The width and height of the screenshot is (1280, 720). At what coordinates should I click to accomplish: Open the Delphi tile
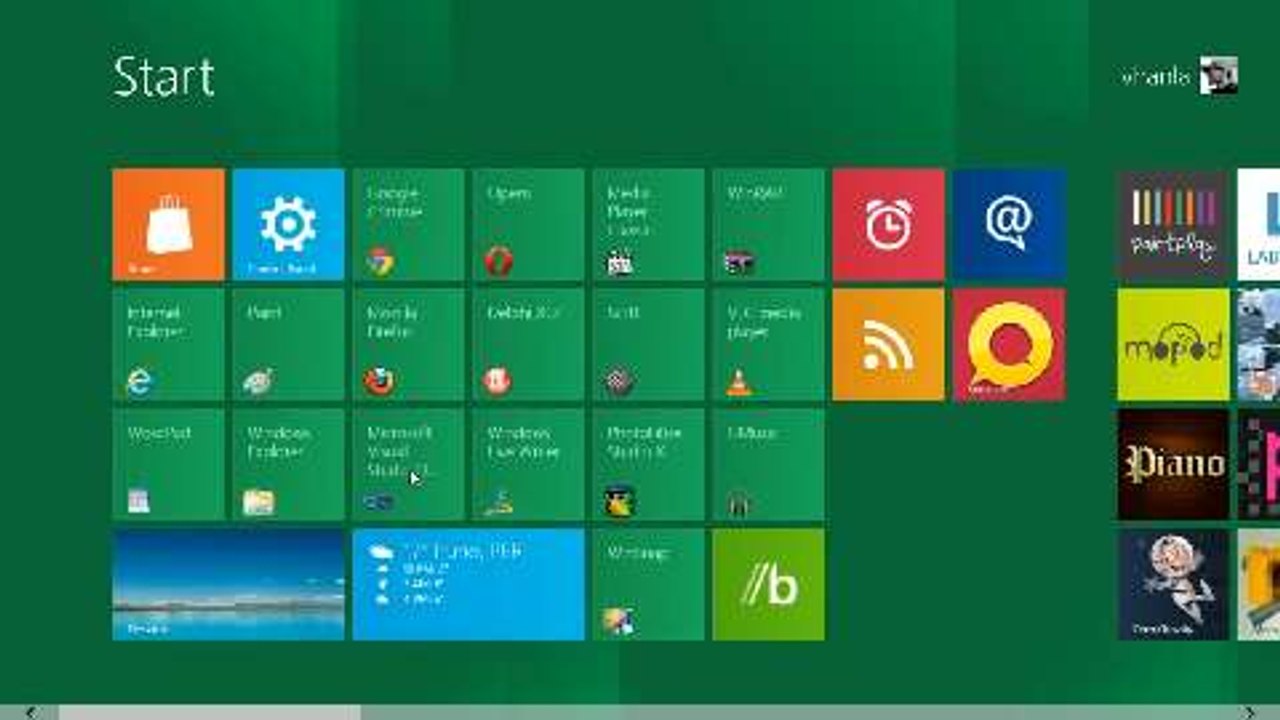pos(528,344)
